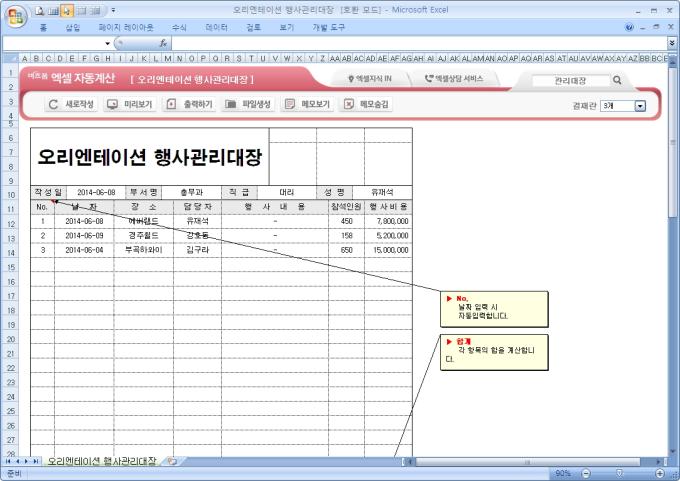680x481 pixels.
Task: Click the select-all corner of the grid
Action: pyautogui.click(x=10, y=58)
